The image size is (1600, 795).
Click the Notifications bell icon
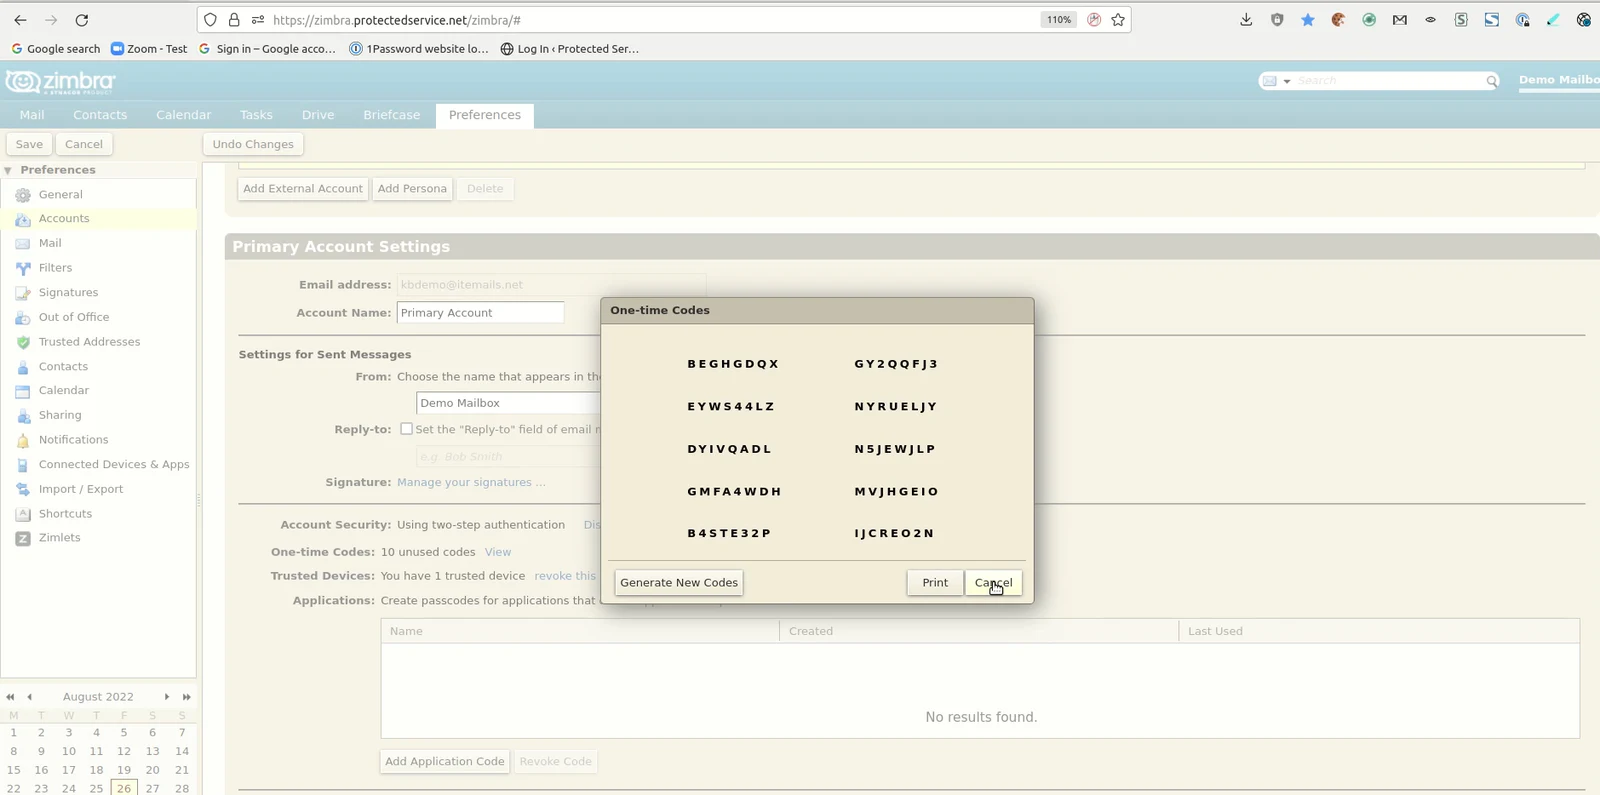pos(23,440)
